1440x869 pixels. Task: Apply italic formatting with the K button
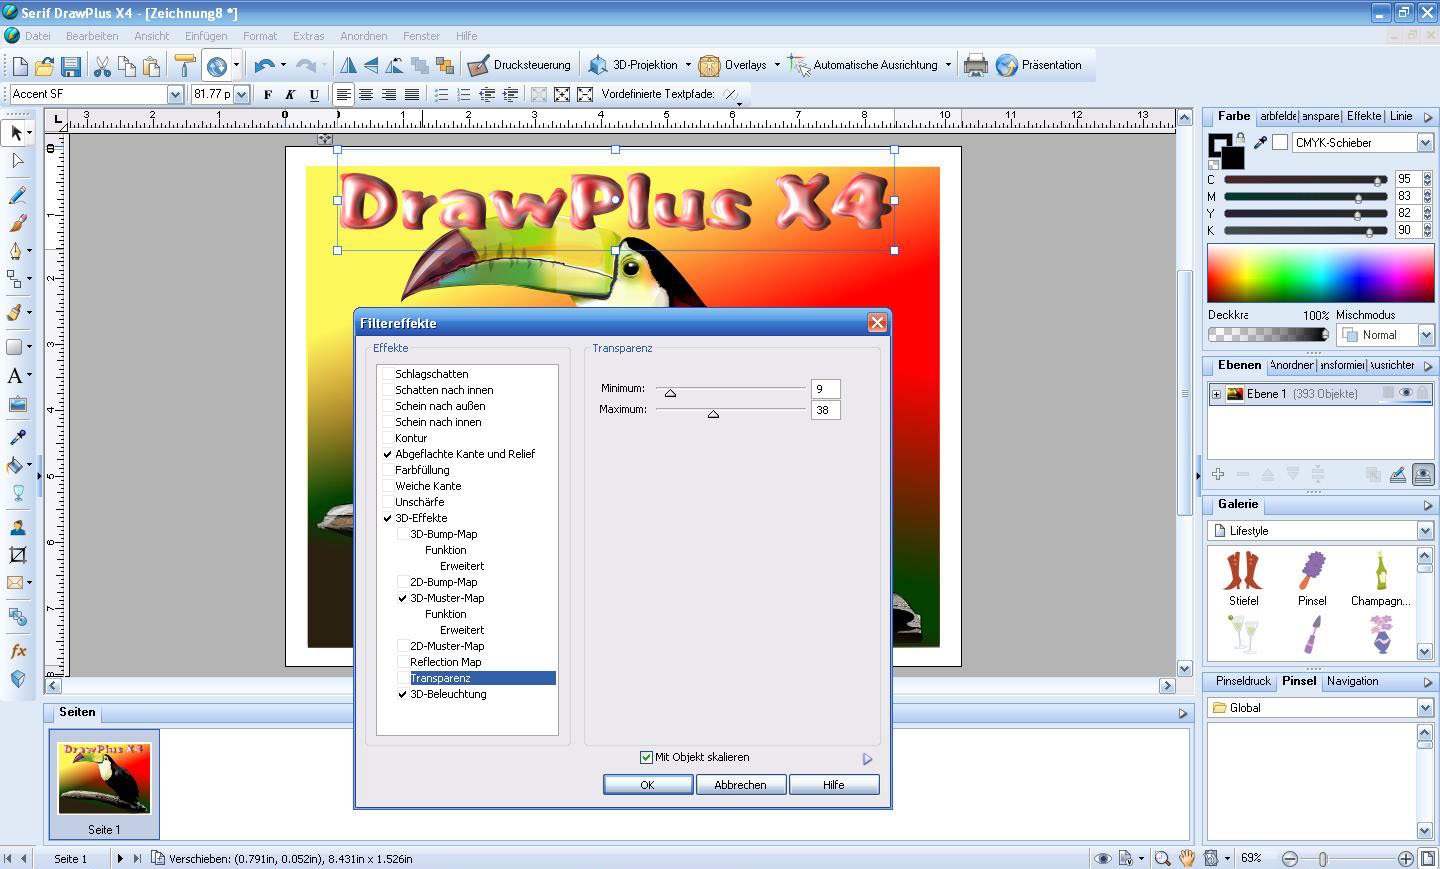[290, 94]
